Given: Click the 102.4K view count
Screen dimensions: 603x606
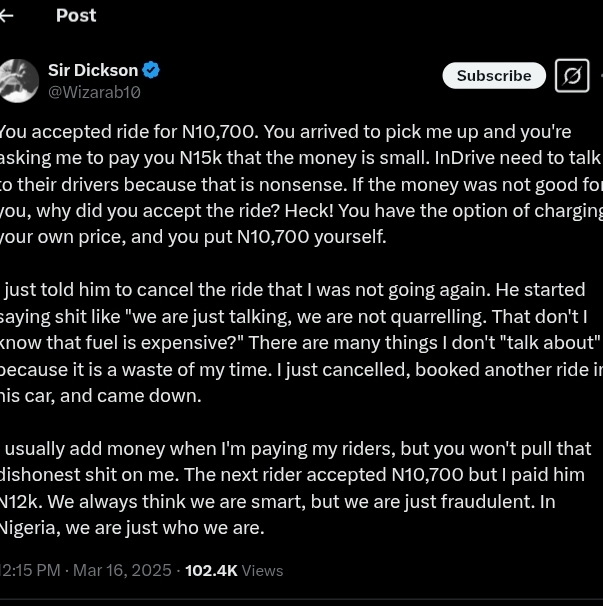Looking at the screenshot, I should coord(211,570).
